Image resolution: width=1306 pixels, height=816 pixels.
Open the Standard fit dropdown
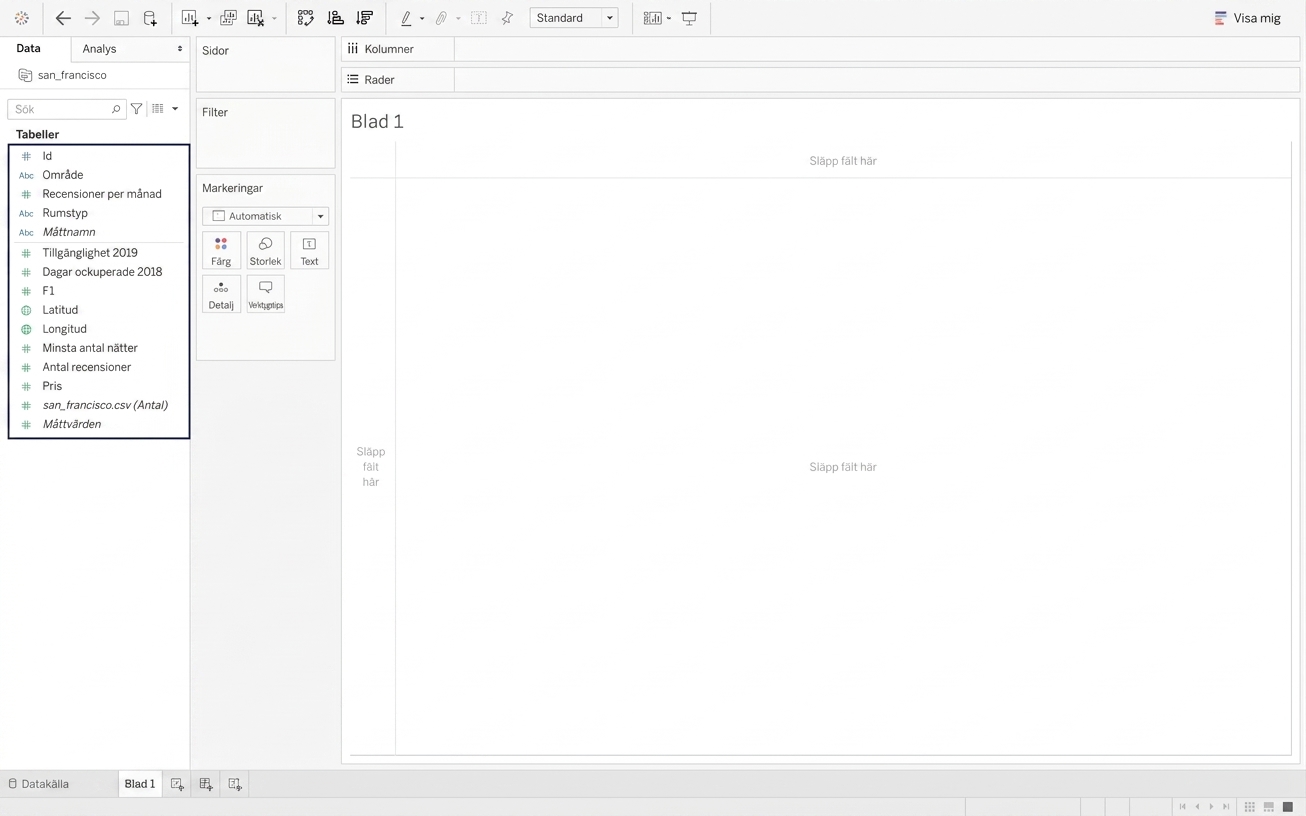point(574,18)
